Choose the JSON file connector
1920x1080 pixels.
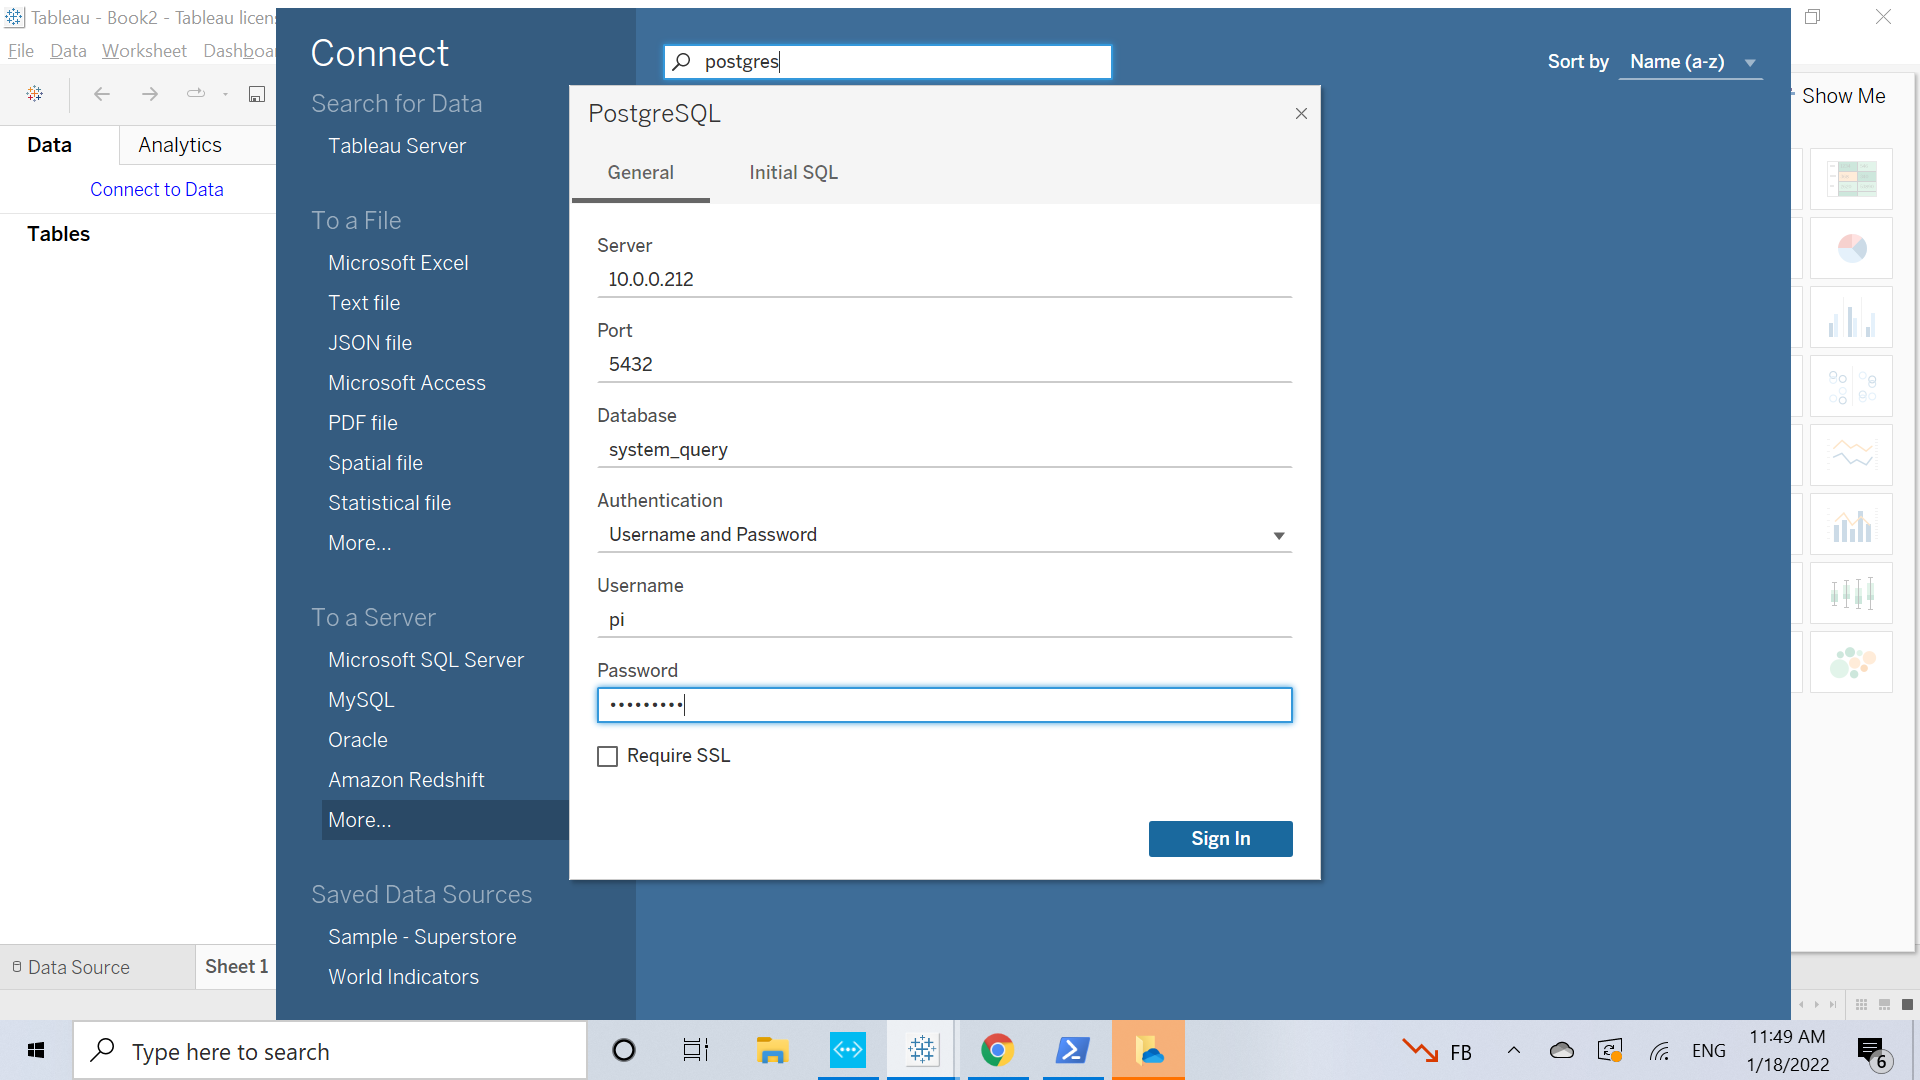(x=370, y=343)
